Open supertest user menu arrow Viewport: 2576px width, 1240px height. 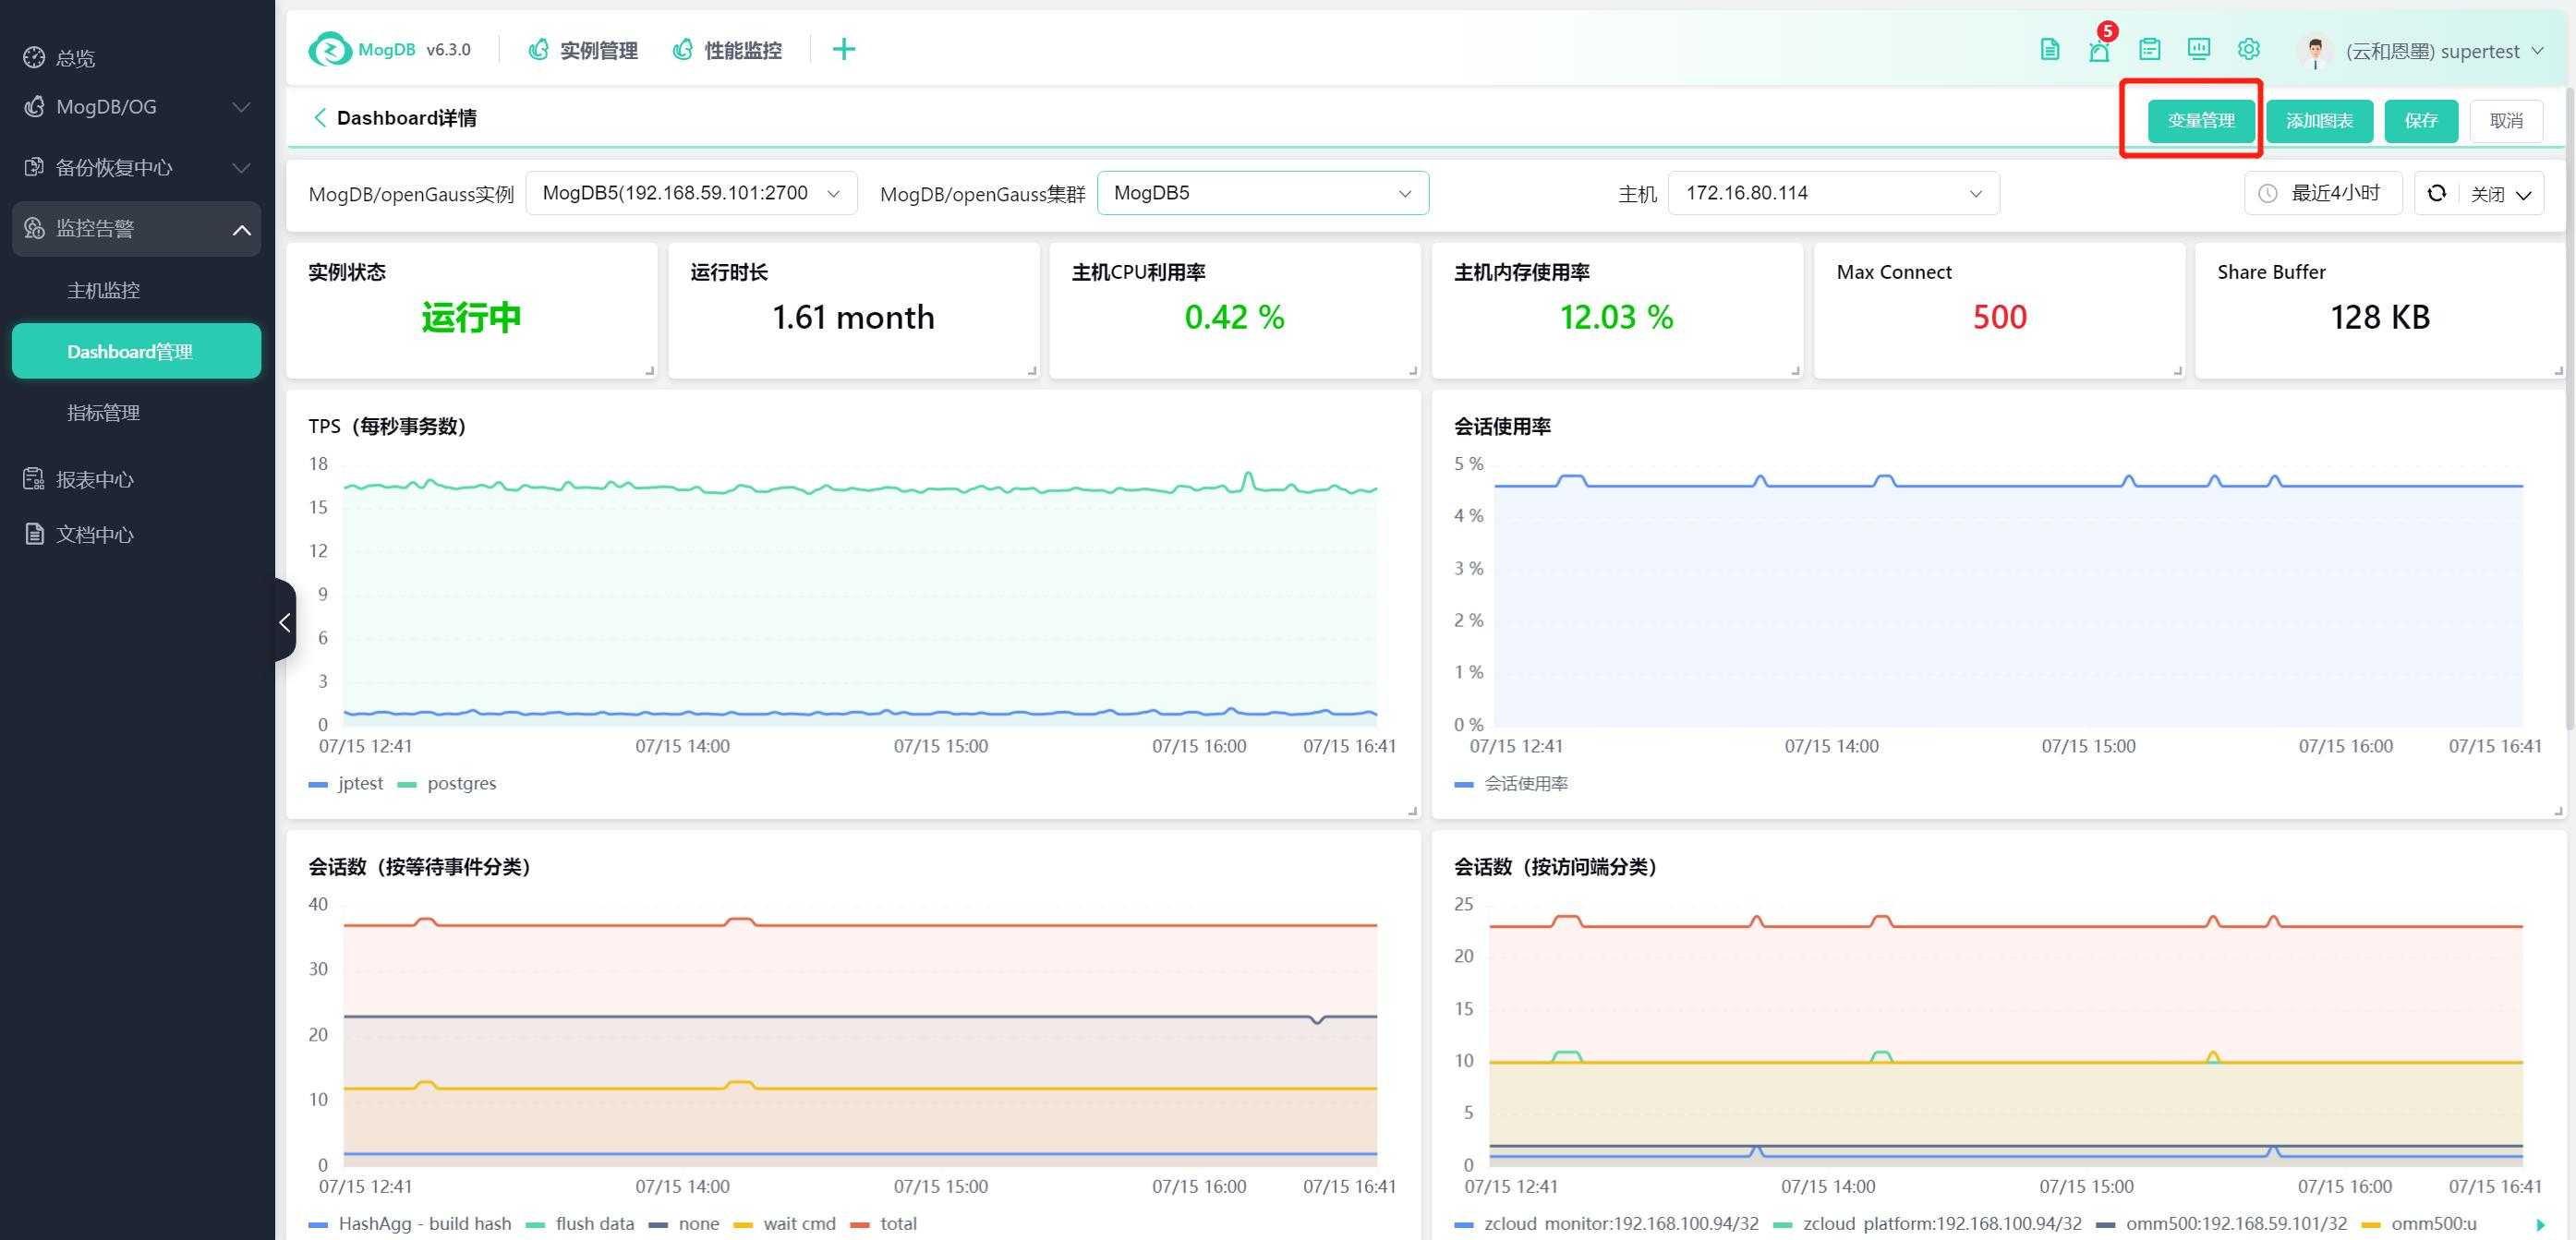point(2537,51)
